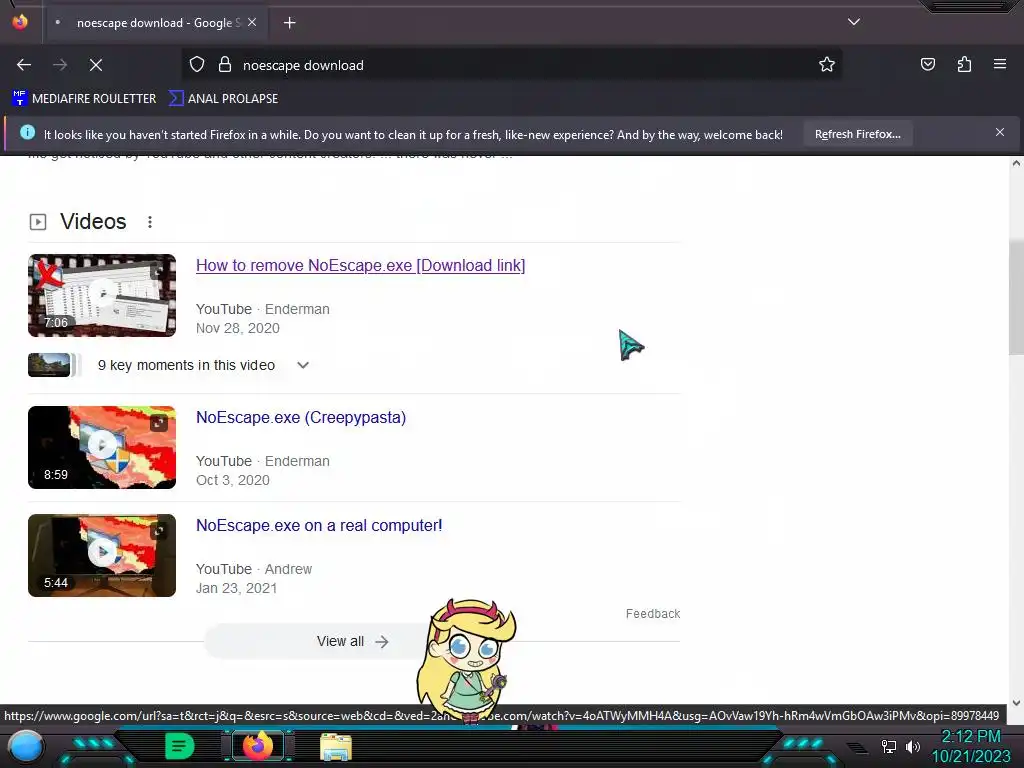Click the network tray icon
The image size is (1024, 768).
(x=889, y=746)
